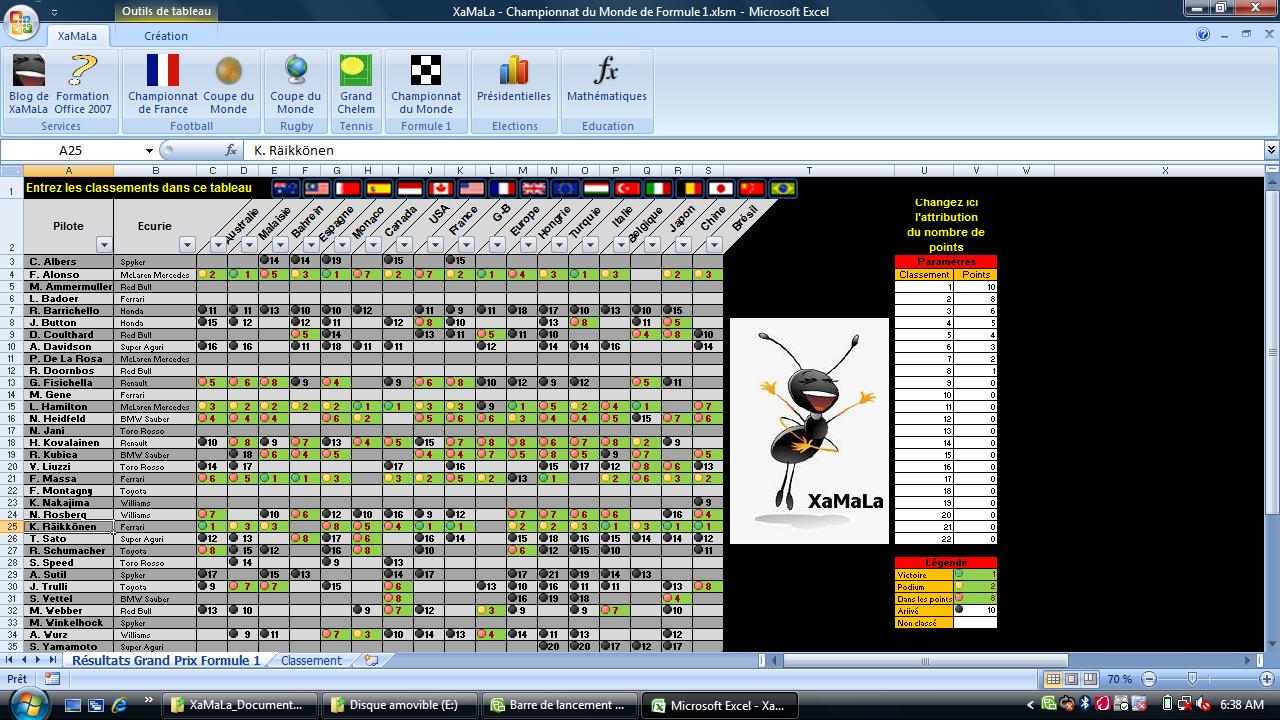Click the Select All corner of grid
Viewport: 1280px width, 720px height.
click(12, 171)
